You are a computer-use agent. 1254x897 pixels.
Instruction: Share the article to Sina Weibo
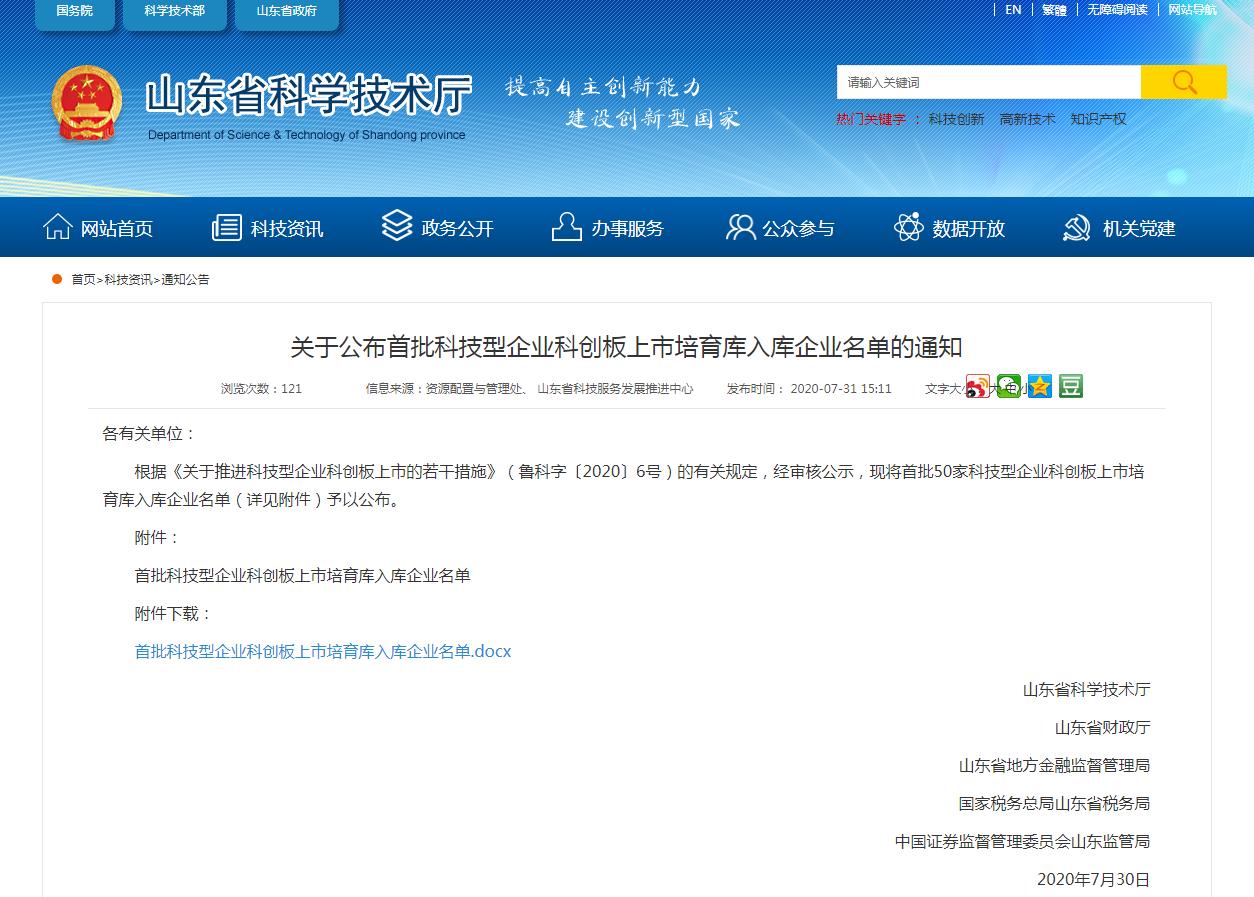coord(978,386)
